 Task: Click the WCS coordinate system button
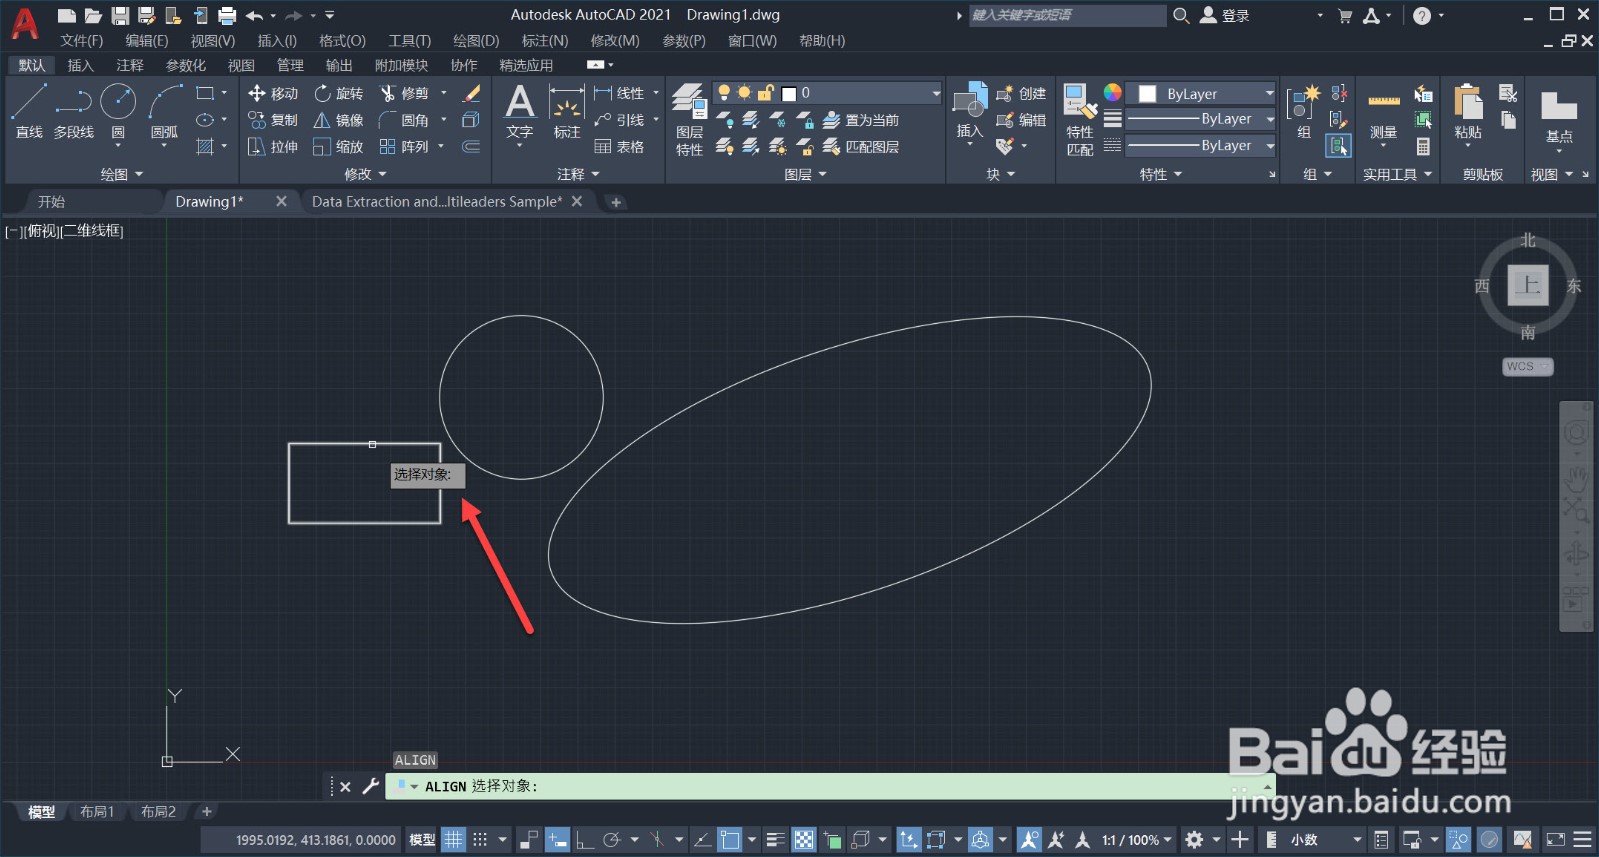pos(1527,367)
